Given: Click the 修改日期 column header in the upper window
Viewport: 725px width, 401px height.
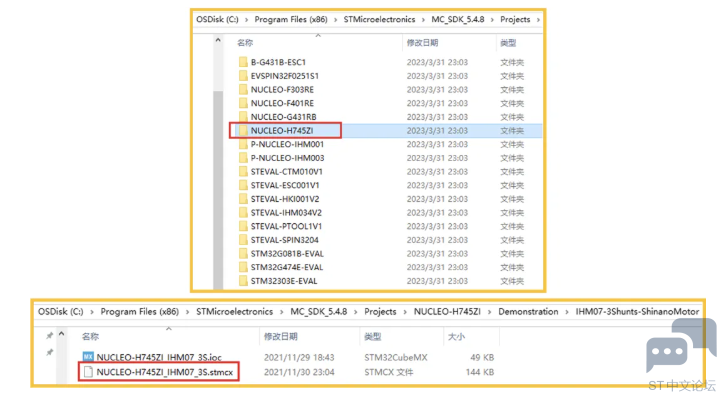Looking at the screenshot, I should coord(422,43).
